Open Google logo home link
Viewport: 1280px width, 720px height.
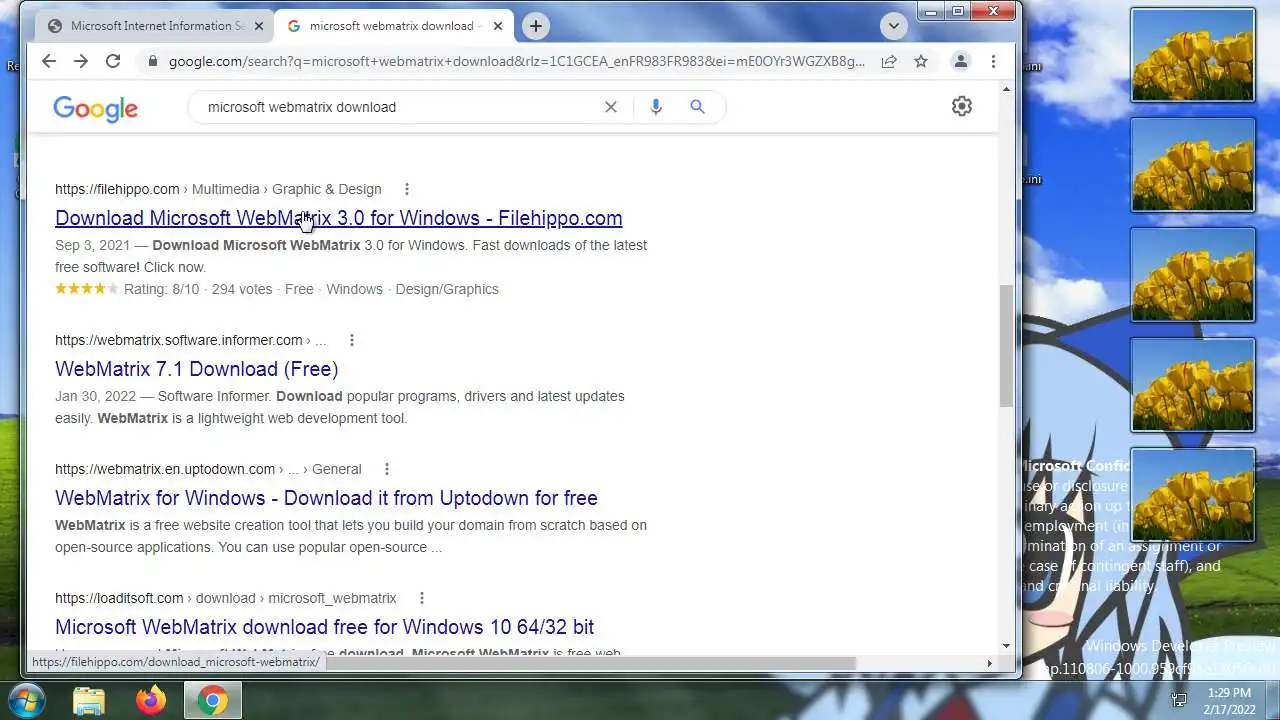pyautogui.click(x=95, y=108)
